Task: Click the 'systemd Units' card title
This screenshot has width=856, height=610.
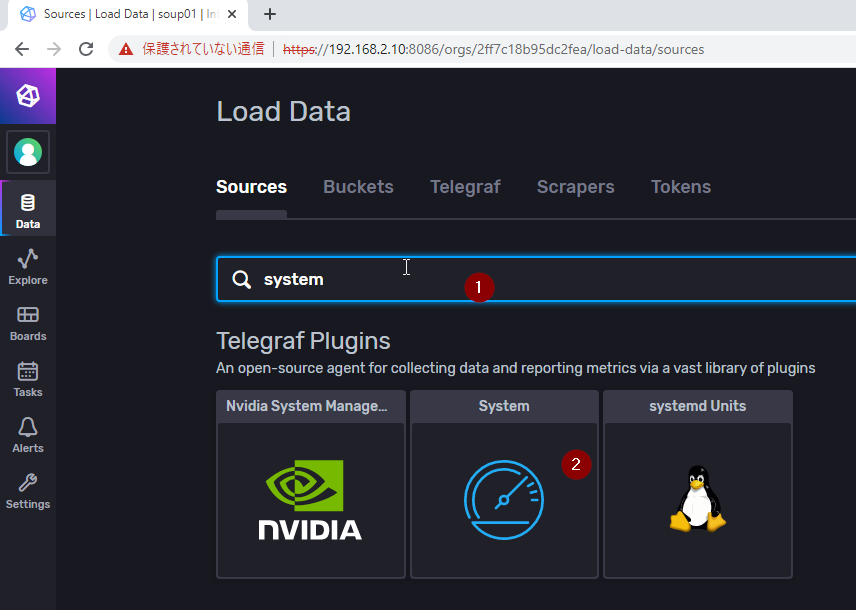Action: pyautogui.click(x=698, y=406)
